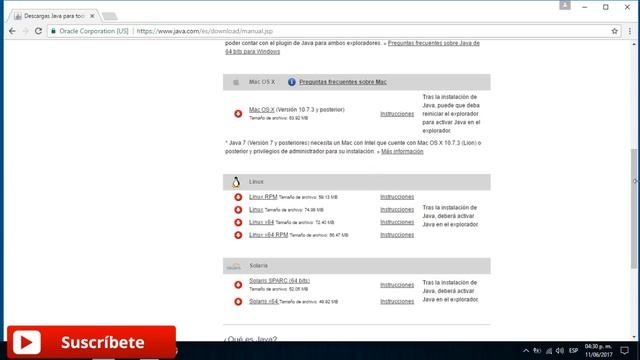Open Instrucciones for Solaris SPARC
This screenshot has height=360, width=640.
click(397, 285)
